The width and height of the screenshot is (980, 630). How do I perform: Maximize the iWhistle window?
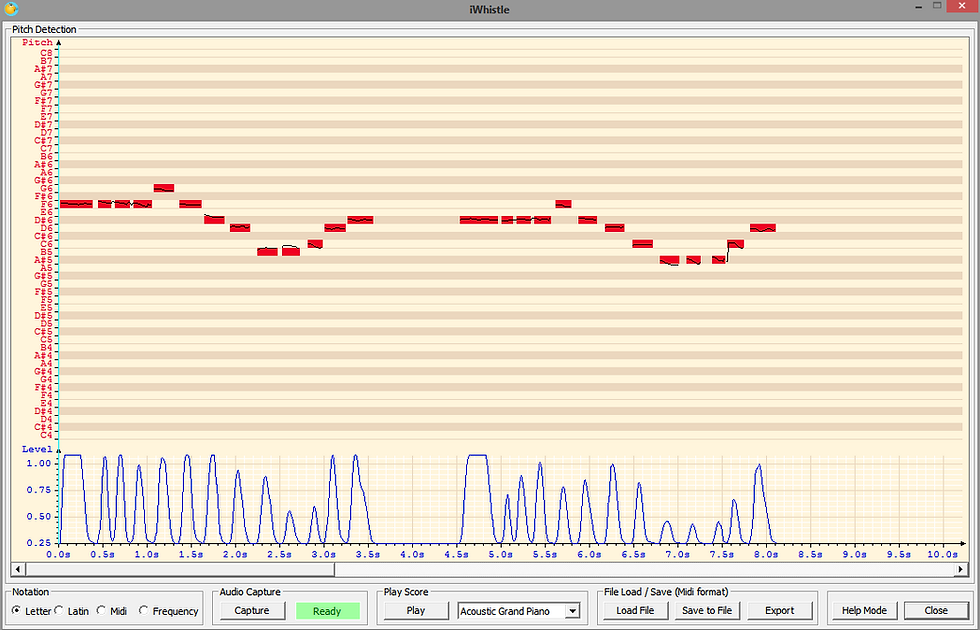coord(937,6)
